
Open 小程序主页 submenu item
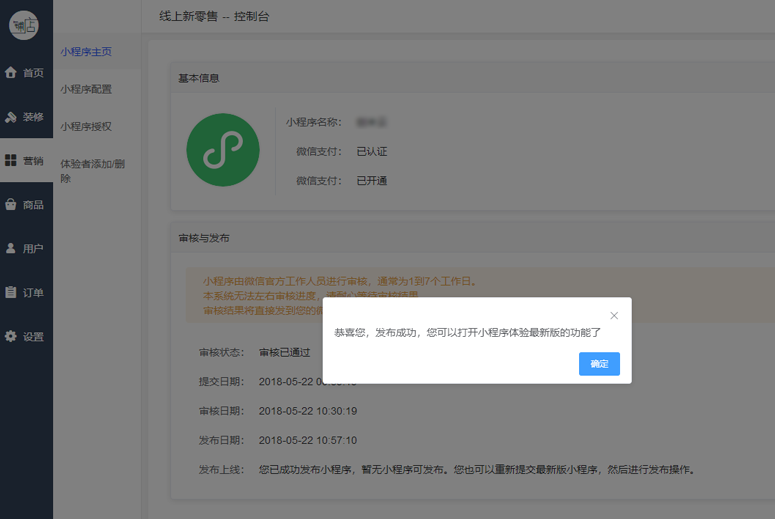86,51
